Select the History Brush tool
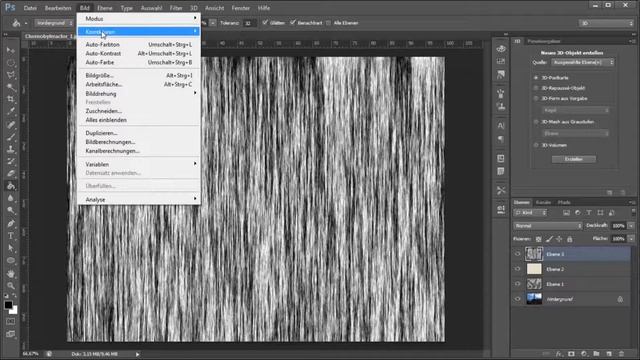This screenshot has width=640, height=360. 11,161
